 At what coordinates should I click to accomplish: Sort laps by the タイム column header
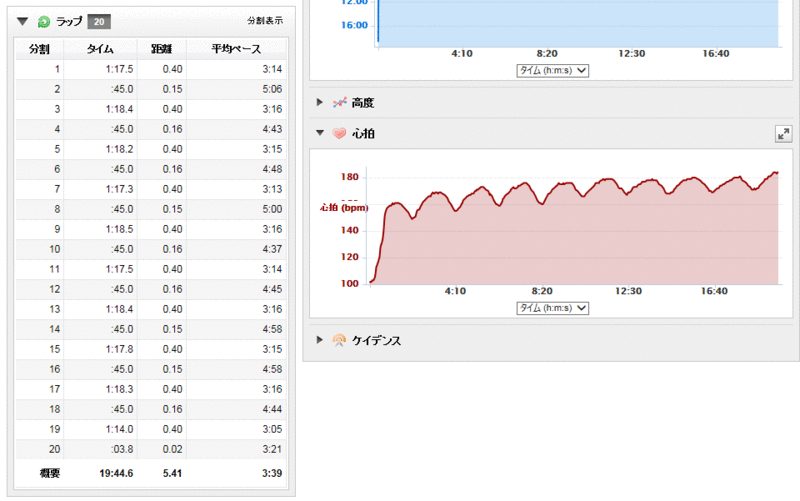100,48
